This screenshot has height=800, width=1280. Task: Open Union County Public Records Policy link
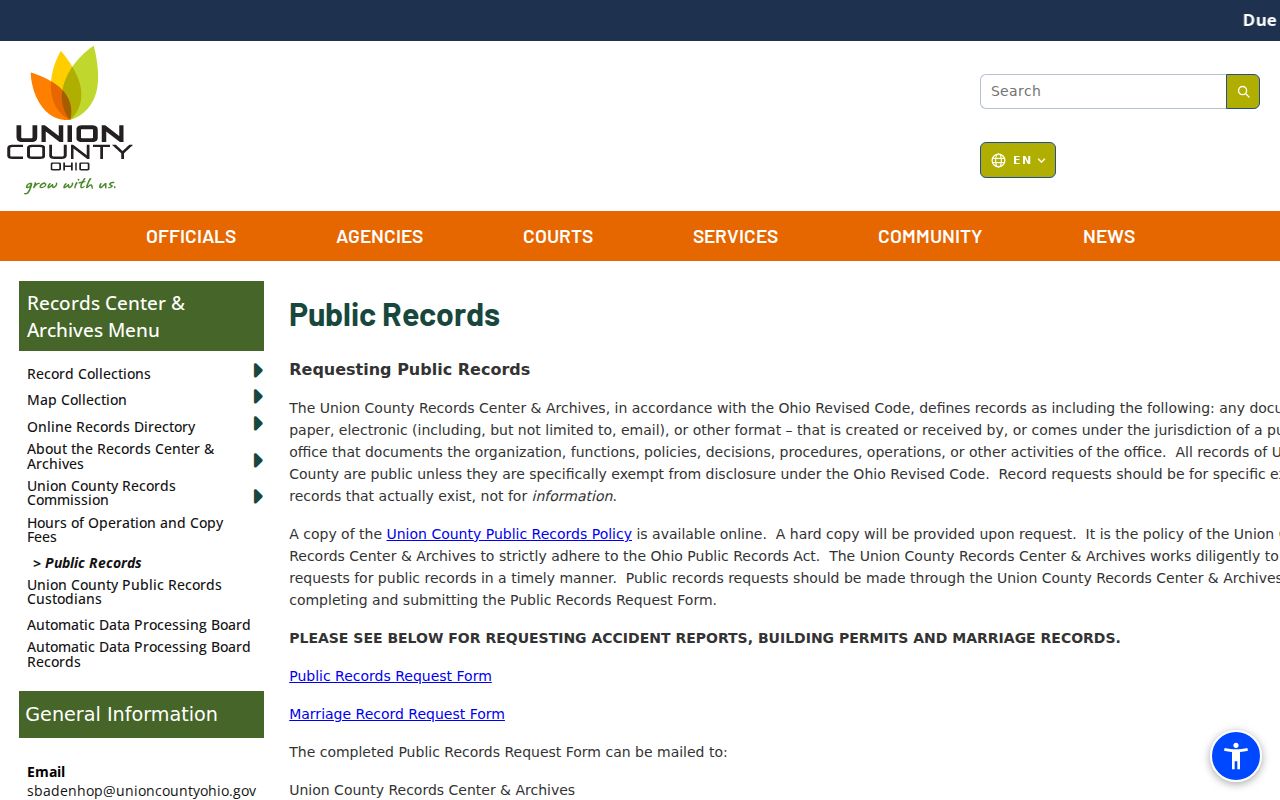point(509,534)
